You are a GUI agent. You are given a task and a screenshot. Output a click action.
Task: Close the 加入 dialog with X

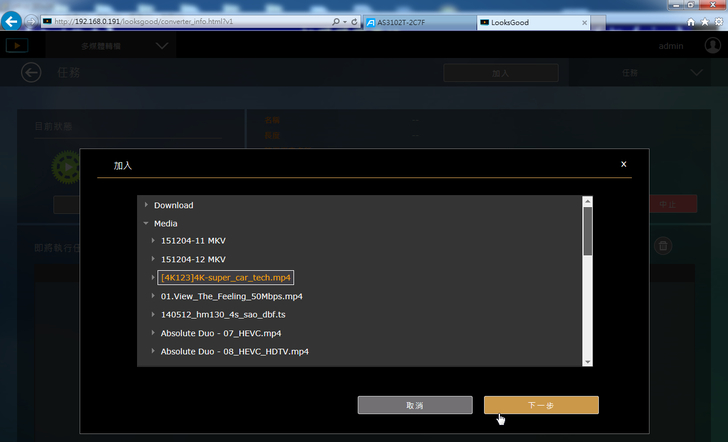tap(624, 164)
